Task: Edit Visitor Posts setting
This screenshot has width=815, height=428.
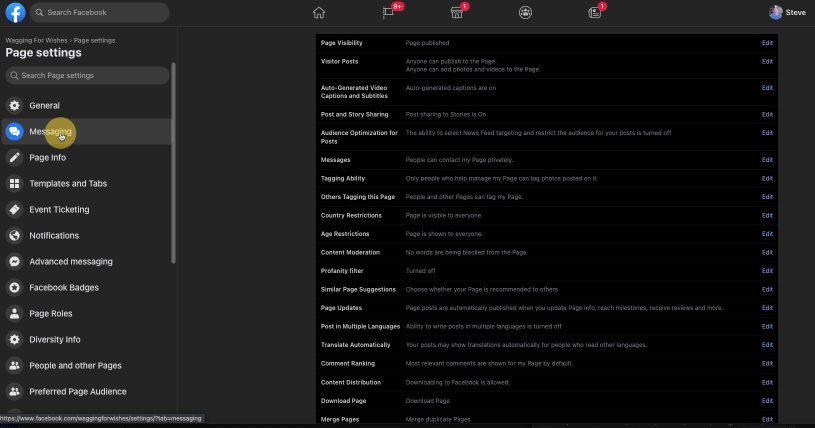Action: (x=767, y=61)
